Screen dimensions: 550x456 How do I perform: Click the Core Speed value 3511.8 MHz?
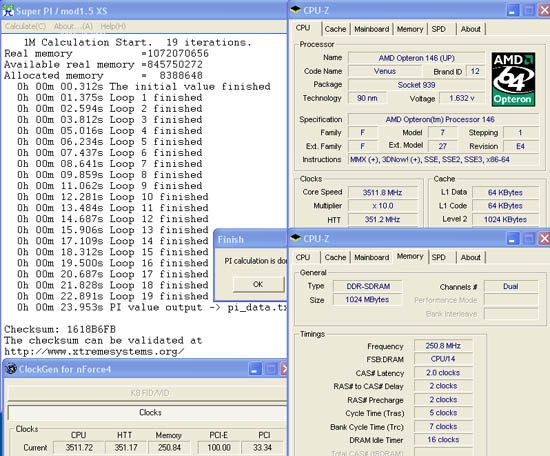pos(382,193)
